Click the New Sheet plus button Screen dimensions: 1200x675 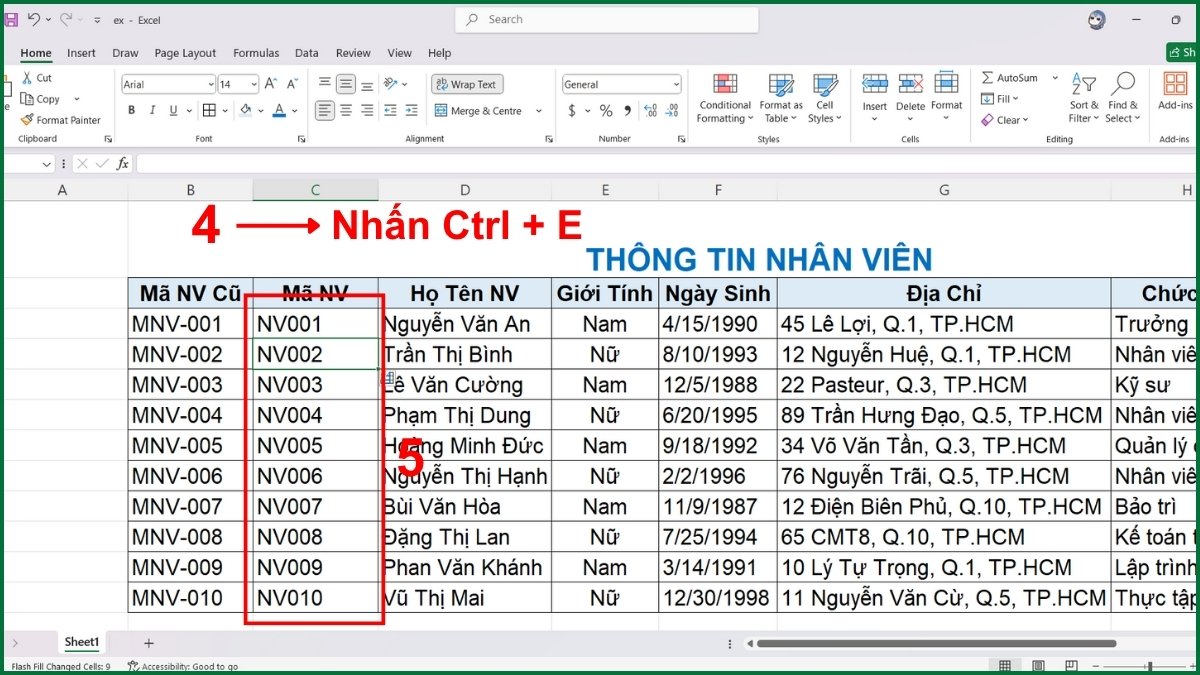point(148,642)
